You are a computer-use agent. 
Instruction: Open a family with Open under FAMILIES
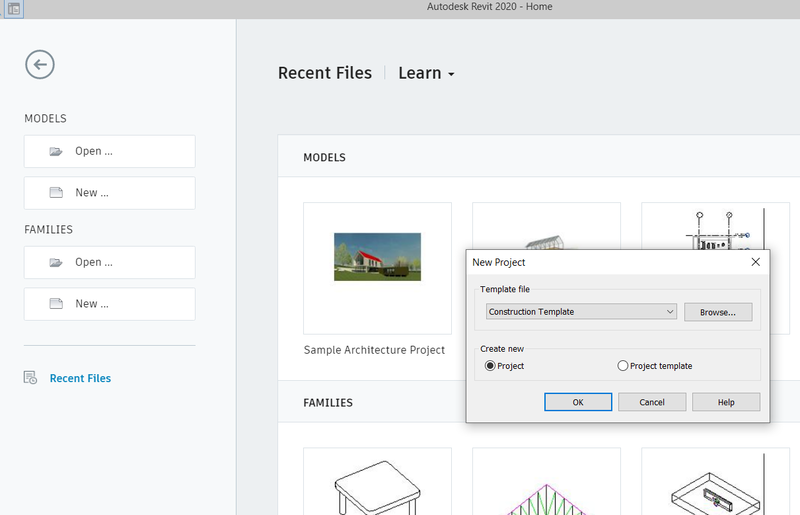(110, 262)
